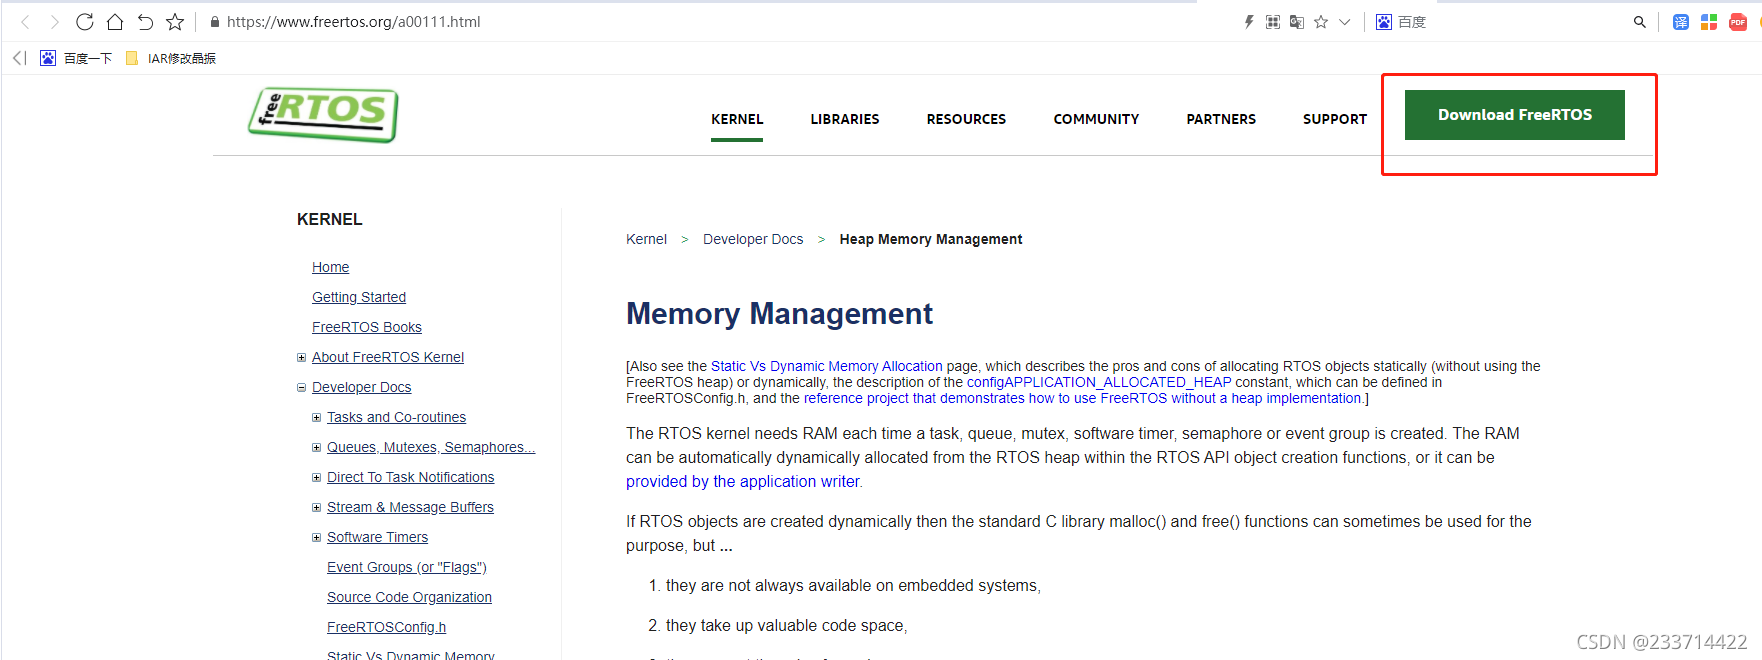Click the lightning bolt speed mode icon

click(1249, 22)
